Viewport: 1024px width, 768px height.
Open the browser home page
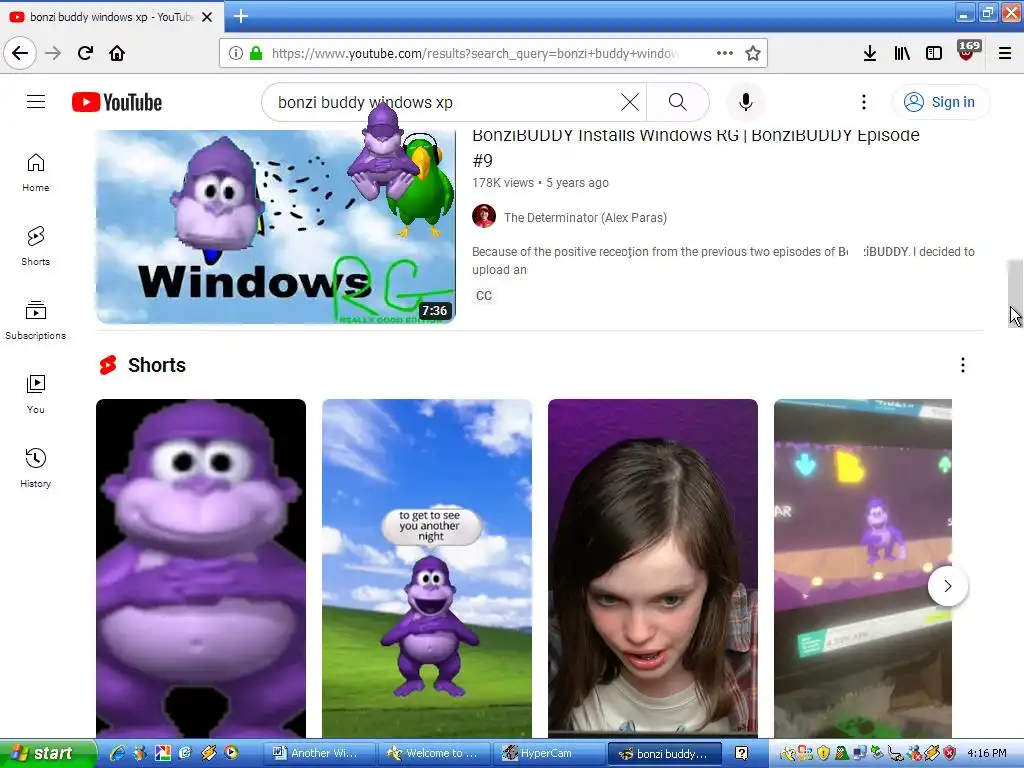pos(117,53)
